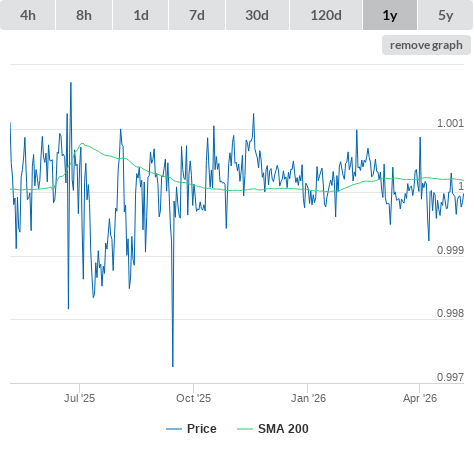Image resolution: width=474 pixels, height=455 pixels.
Task: Click the blue Price legend line marker
Action: pyautogui.click(x=174, y=429)
